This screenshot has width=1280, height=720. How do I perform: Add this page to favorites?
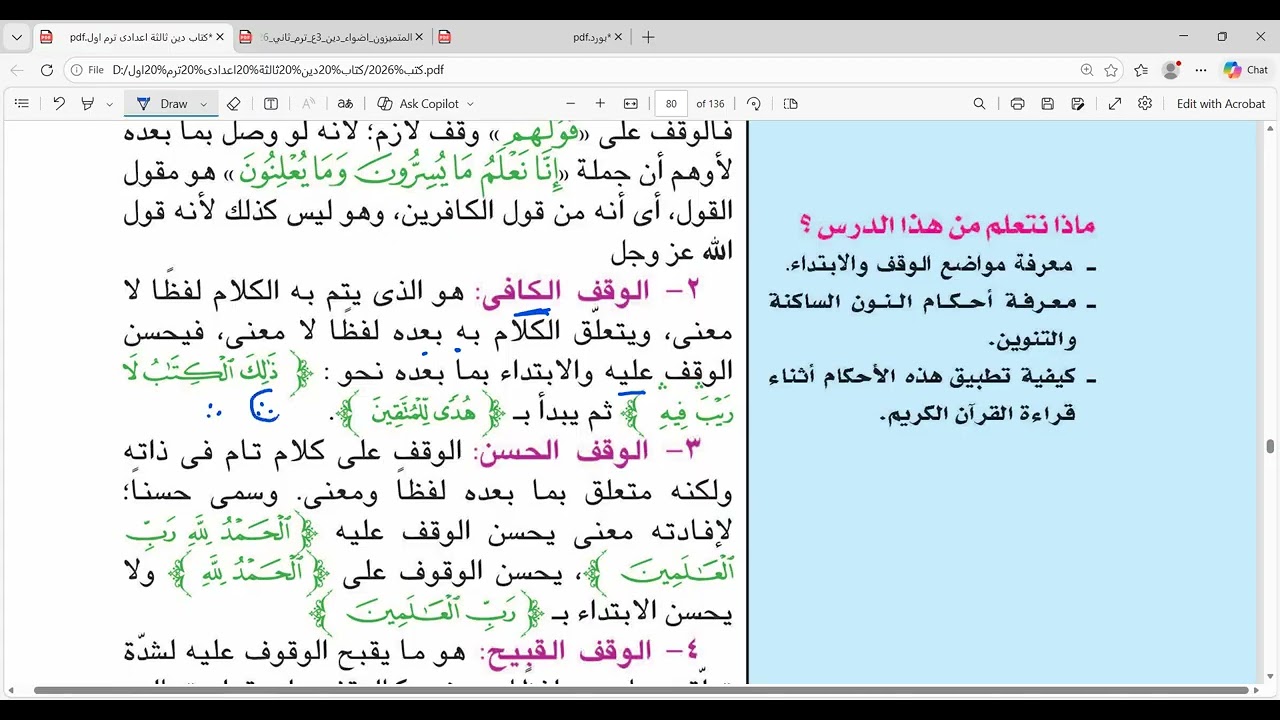[1111, 70]
